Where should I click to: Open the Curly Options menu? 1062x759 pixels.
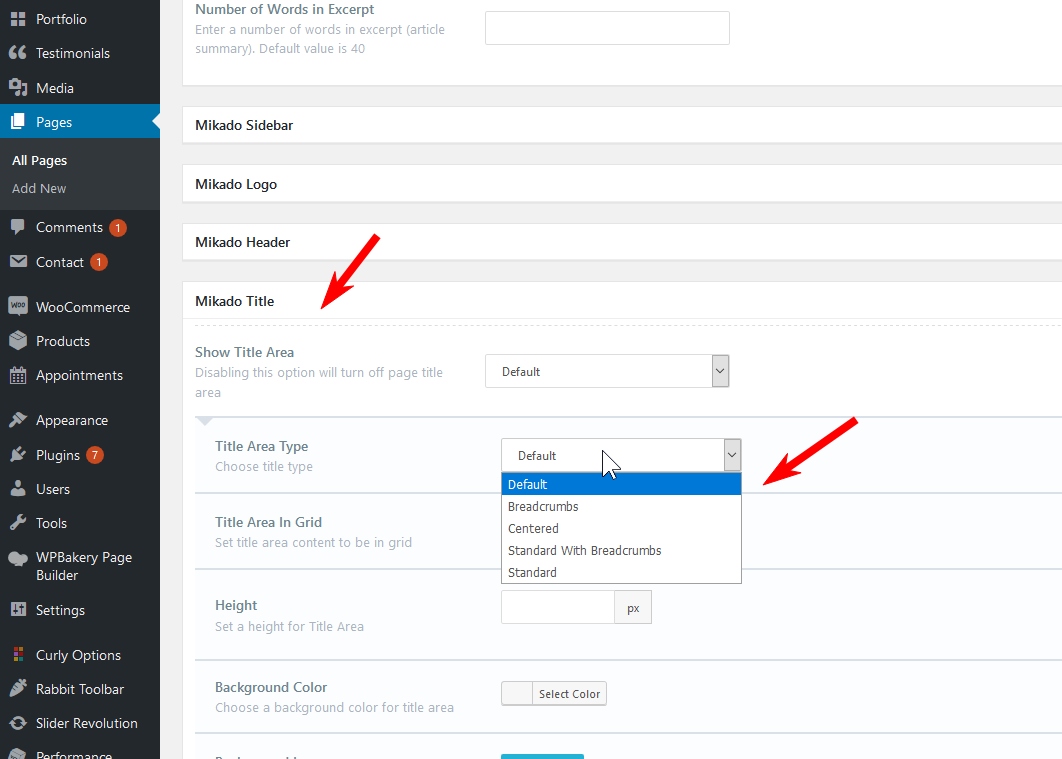80,655
